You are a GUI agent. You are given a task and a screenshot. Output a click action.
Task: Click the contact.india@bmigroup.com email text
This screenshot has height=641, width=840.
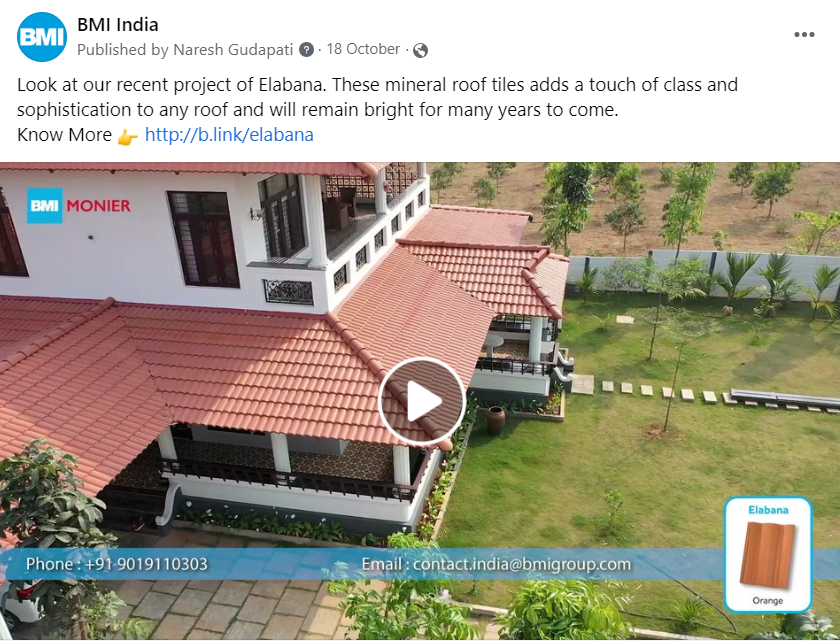click(x=522, y=564)
